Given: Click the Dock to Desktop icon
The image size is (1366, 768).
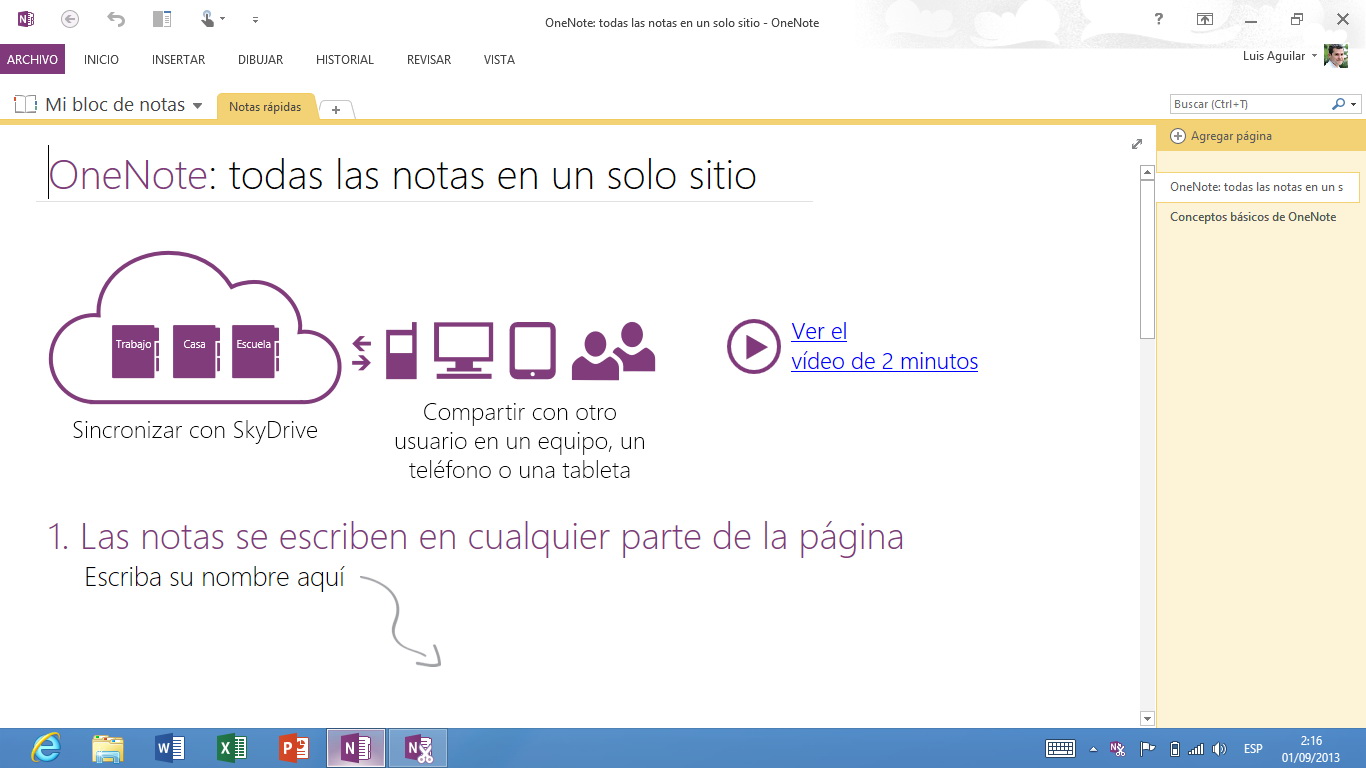Looking at the screenshot, I should click(162, 19).
